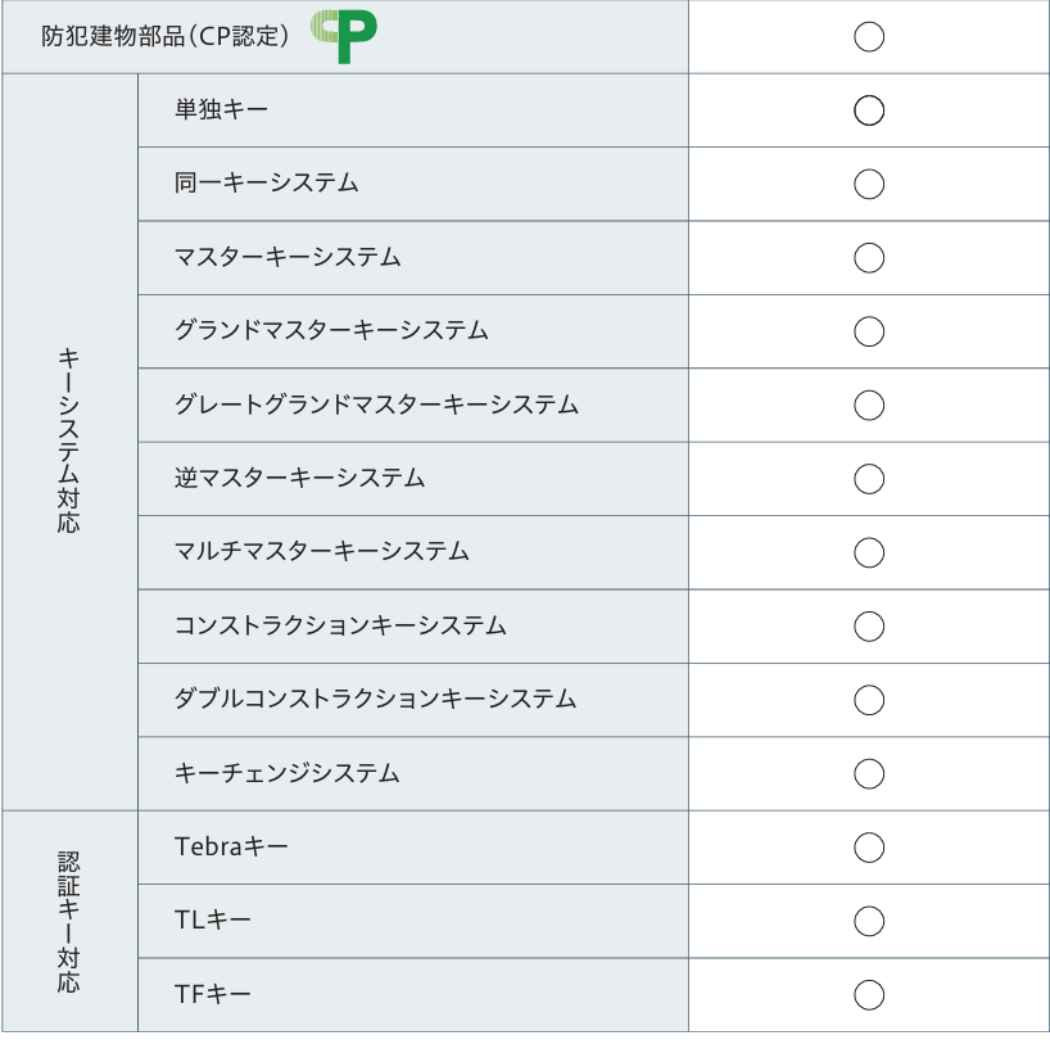Click the circle beside キーチェンジシステム
Image resolution: width=1050 pixels, height=1050 pixels.
point(870,774)
